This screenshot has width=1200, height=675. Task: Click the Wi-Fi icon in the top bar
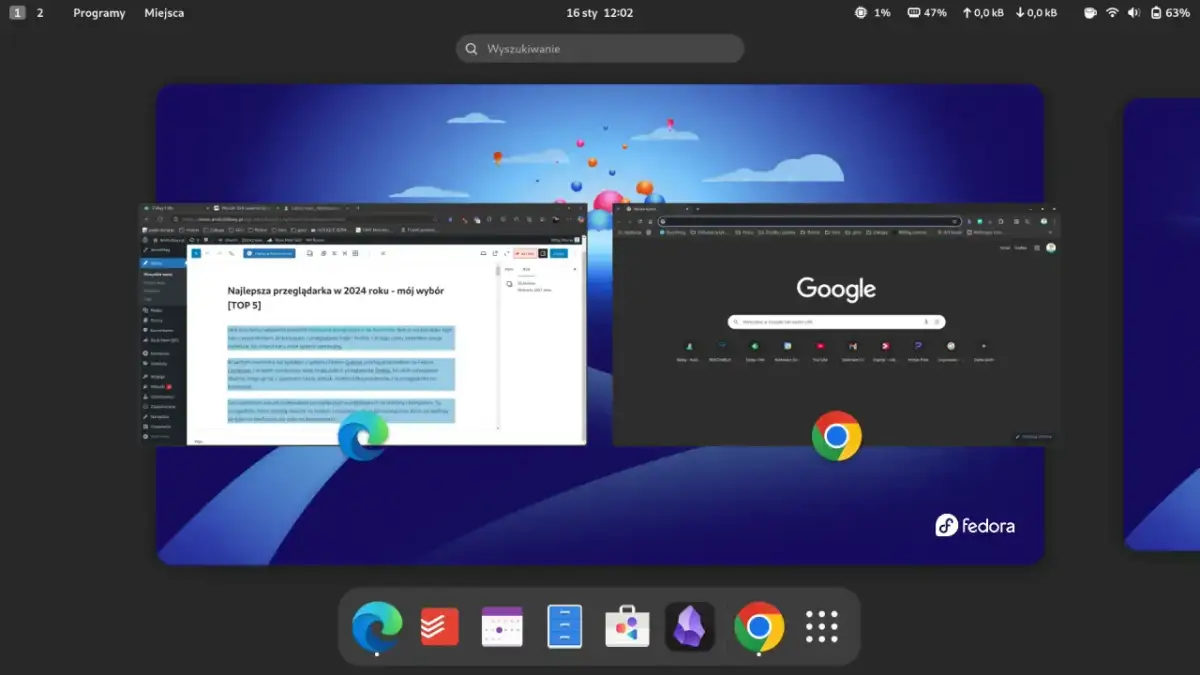coord(1113,13)
